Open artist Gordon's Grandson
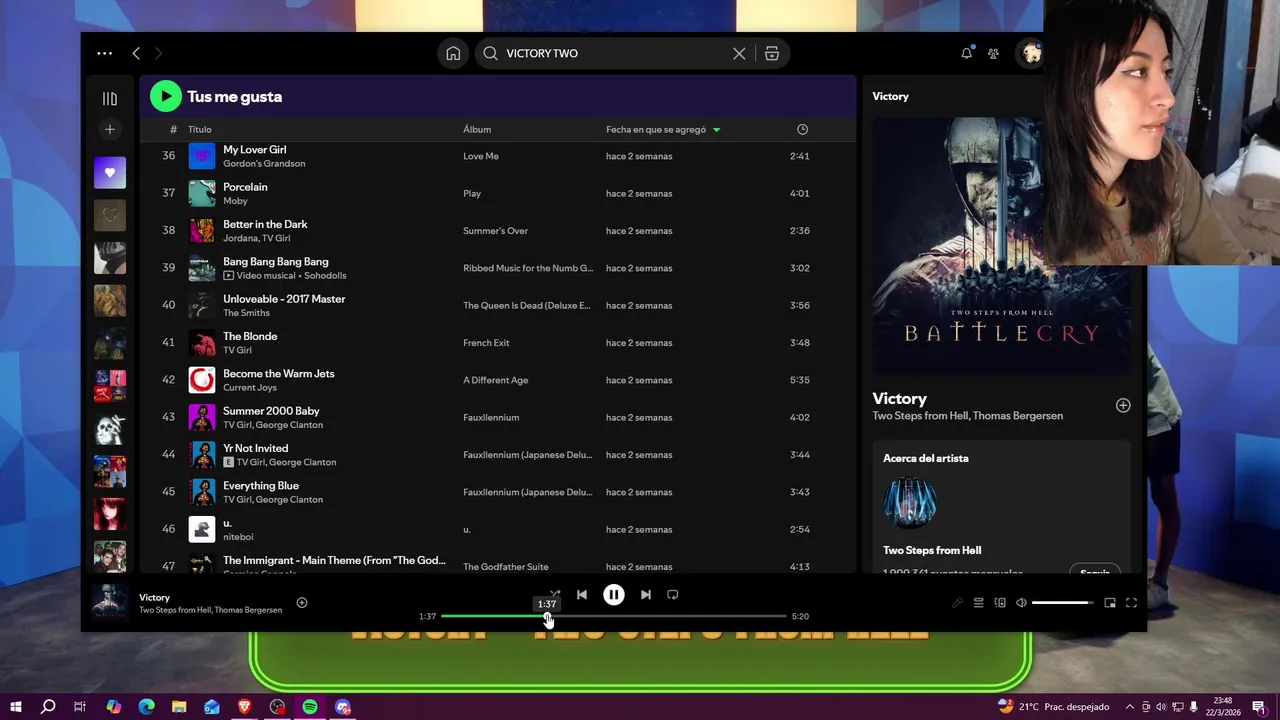1280x720 pixels. 264,164
